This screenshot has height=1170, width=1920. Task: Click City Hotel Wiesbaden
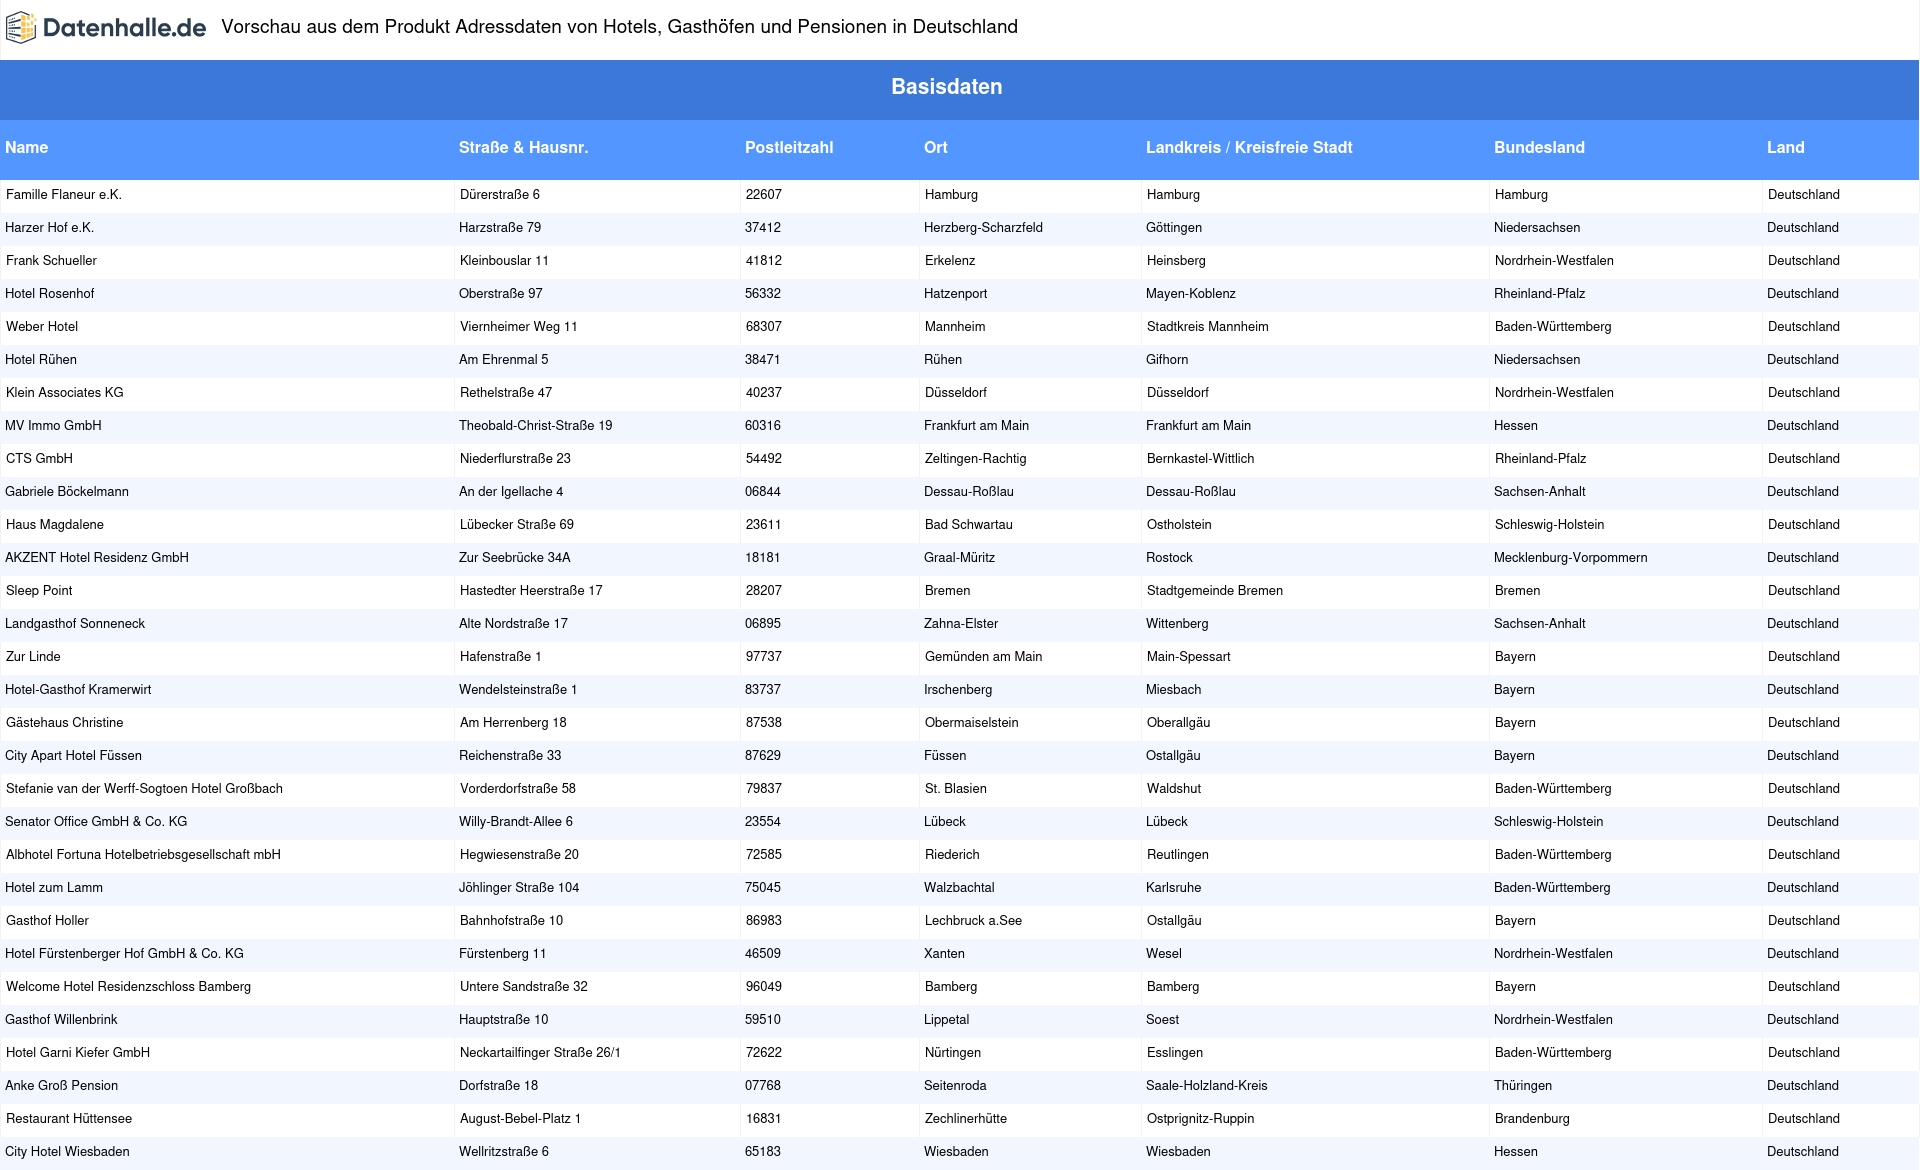tap(67, 1152)
